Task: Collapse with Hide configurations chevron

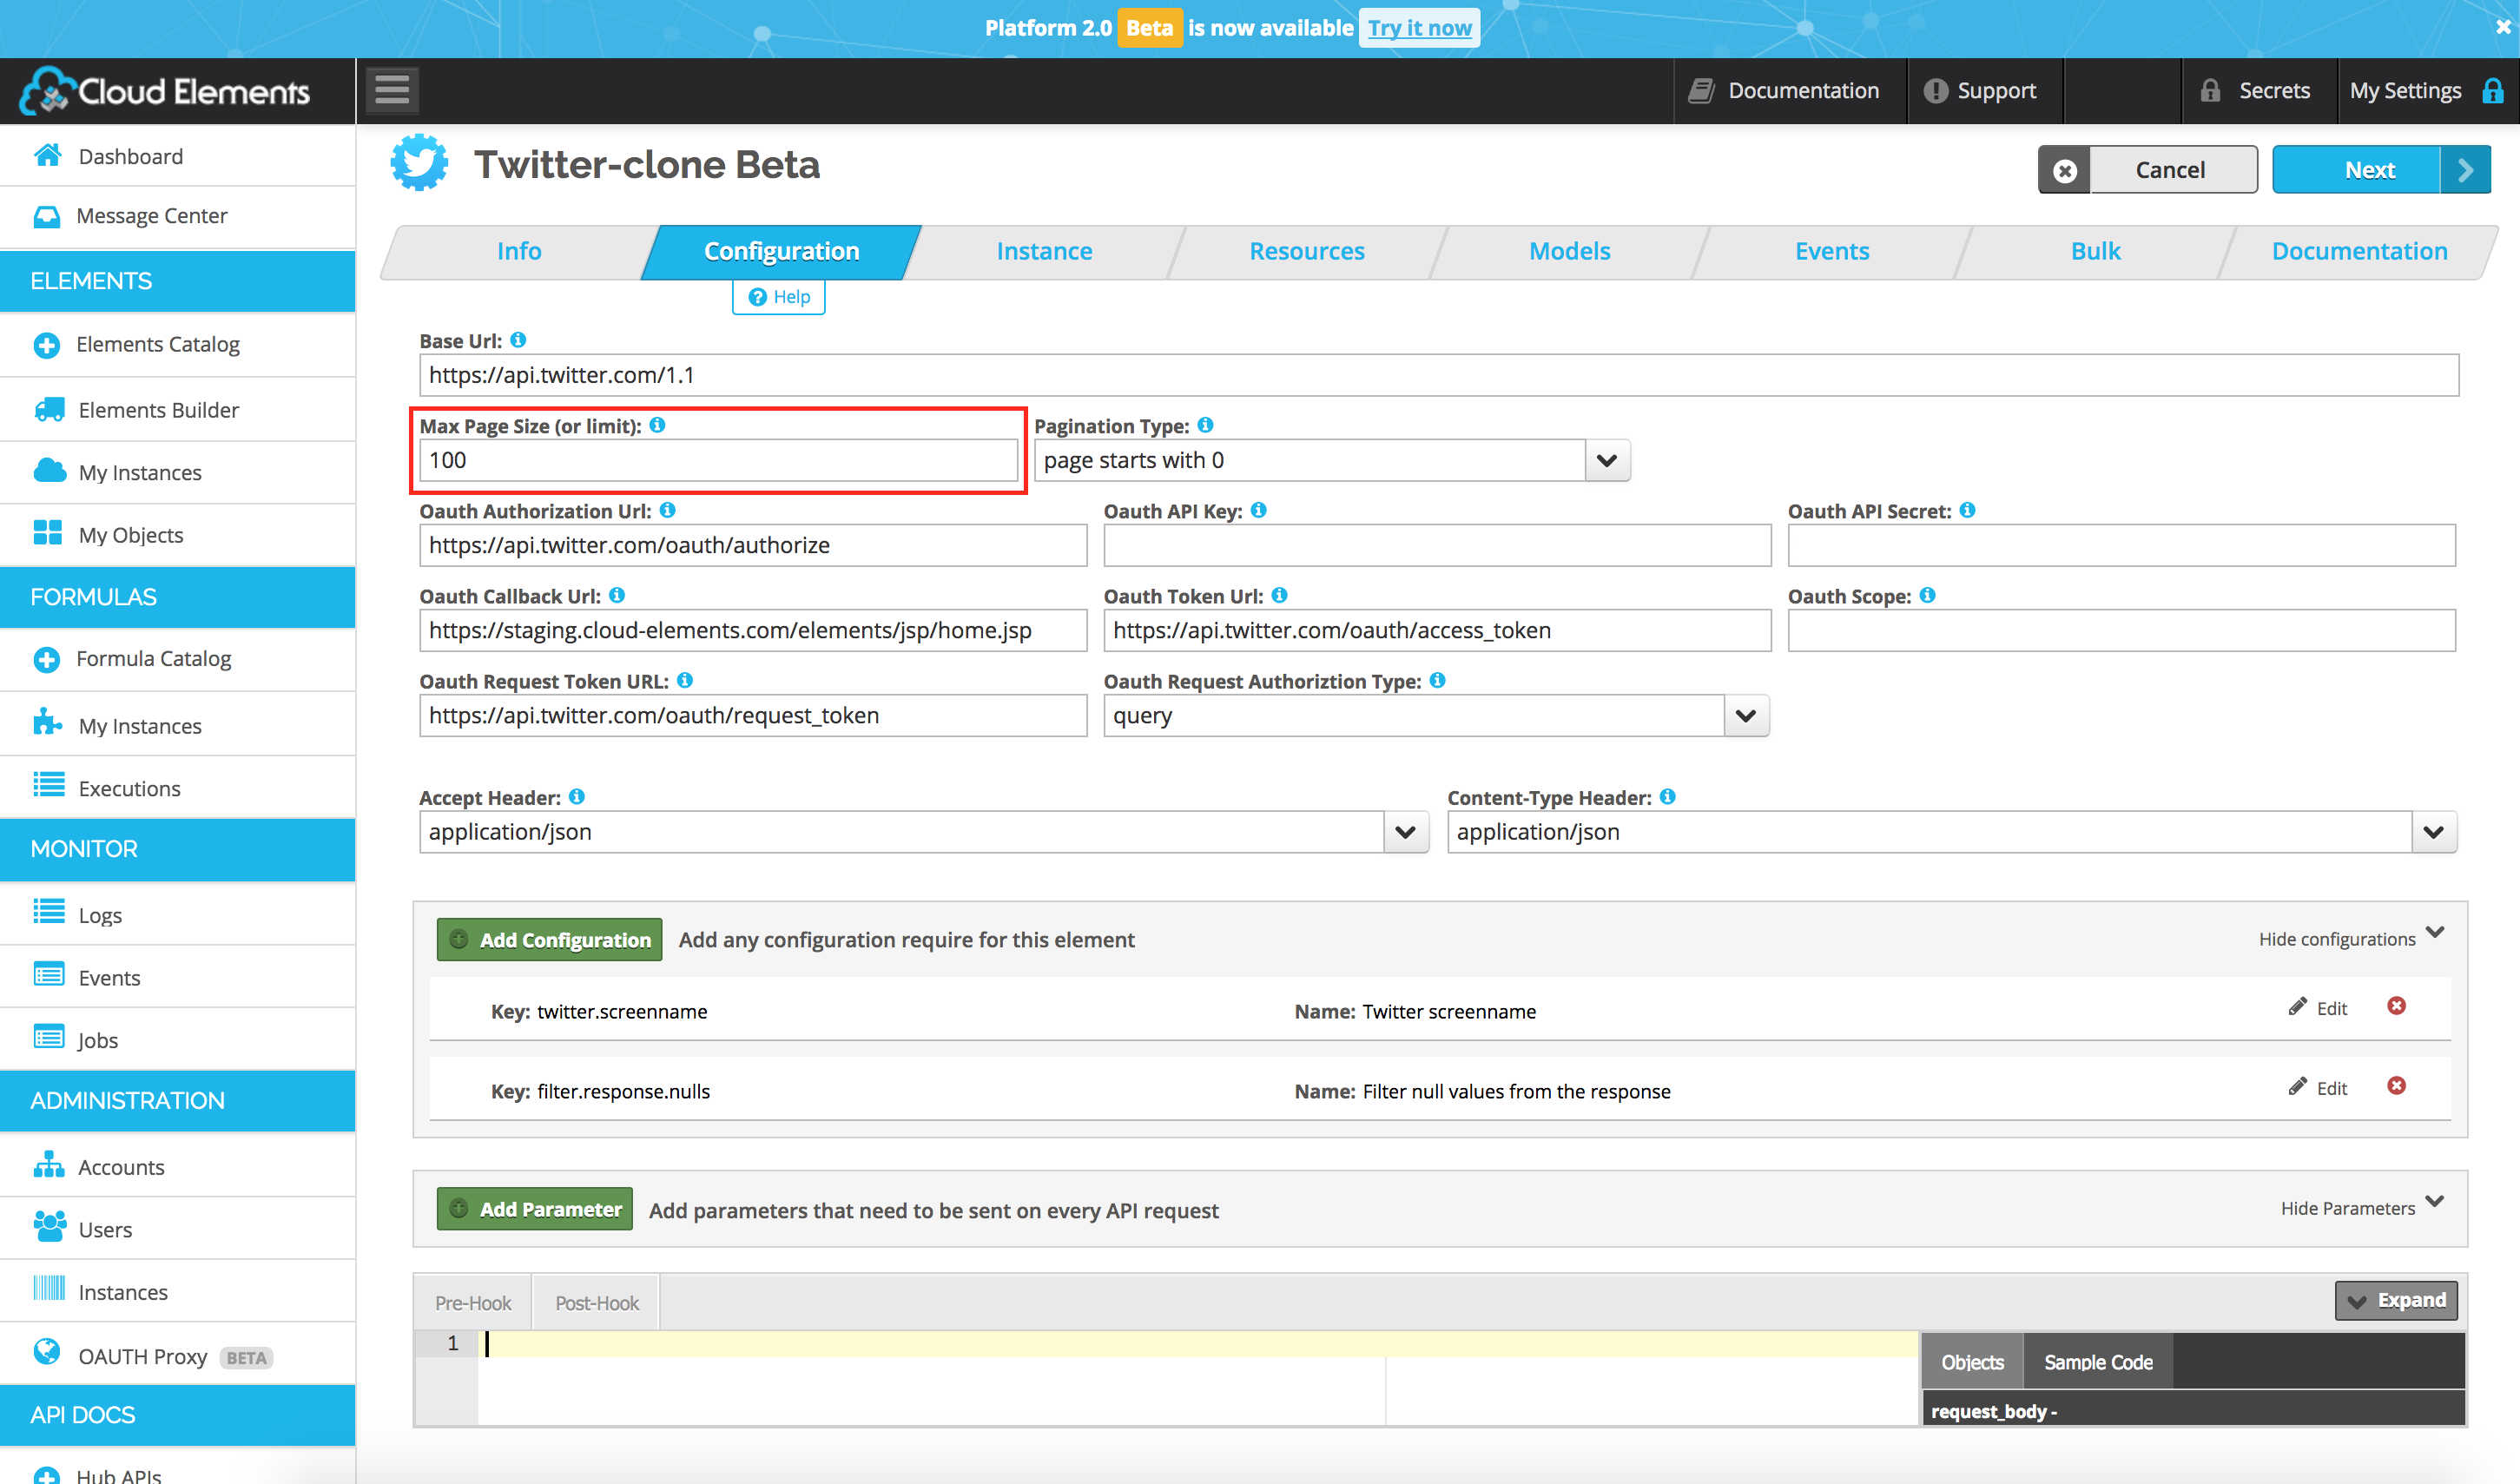Action: pos(2435,933)
